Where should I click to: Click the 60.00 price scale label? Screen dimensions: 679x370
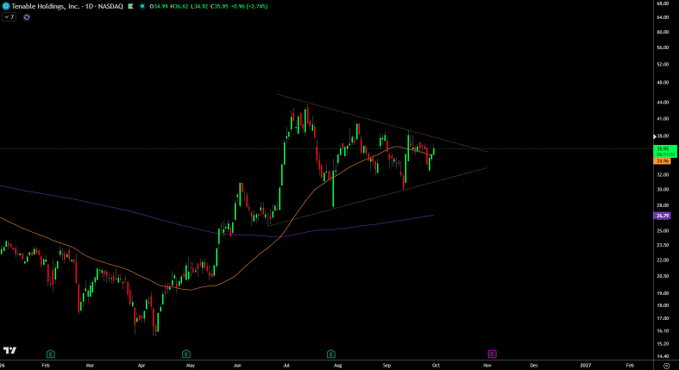(663, 32)
